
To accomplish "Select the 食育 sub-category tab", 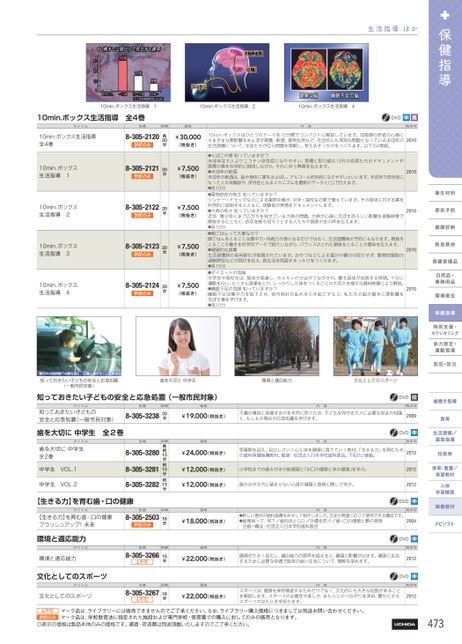I will [x=445, y=419].
